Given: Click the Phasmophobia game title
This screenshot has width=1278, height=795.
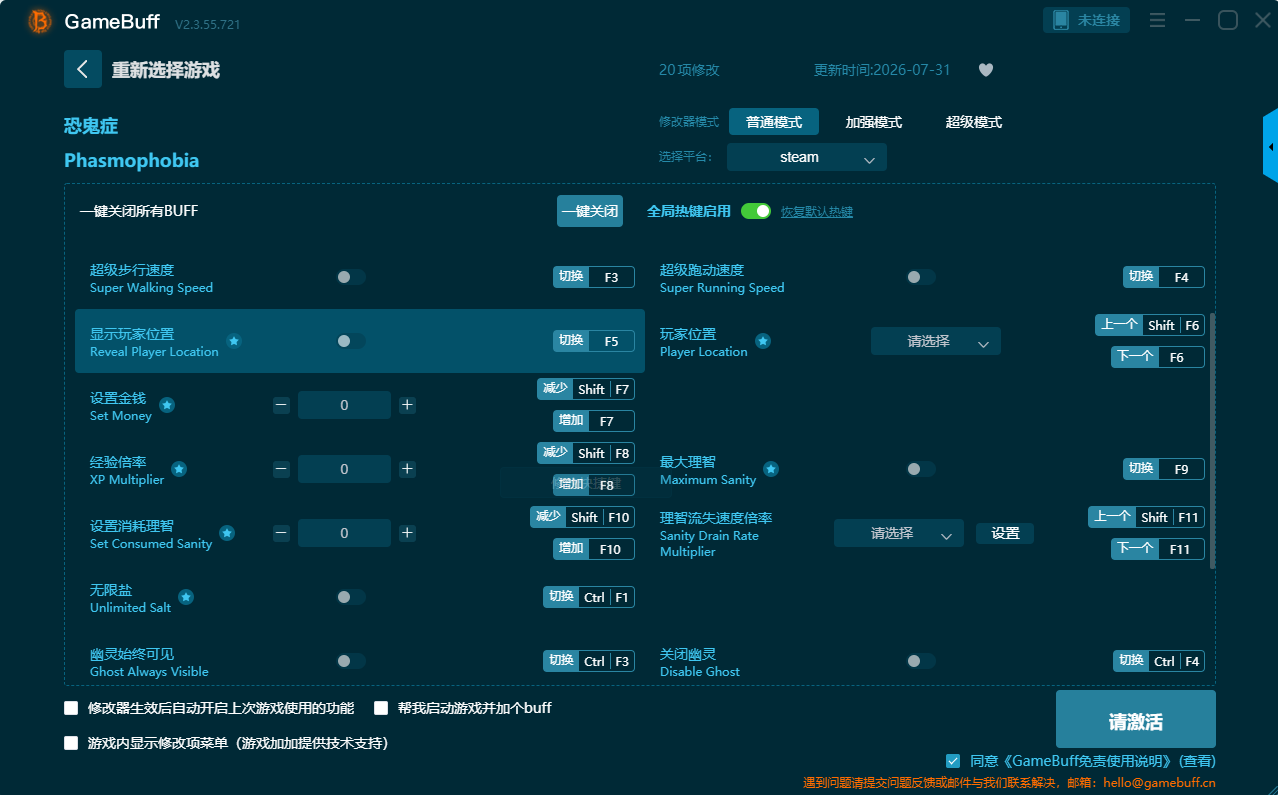Looking at the screenshot, I should point(131,160).
